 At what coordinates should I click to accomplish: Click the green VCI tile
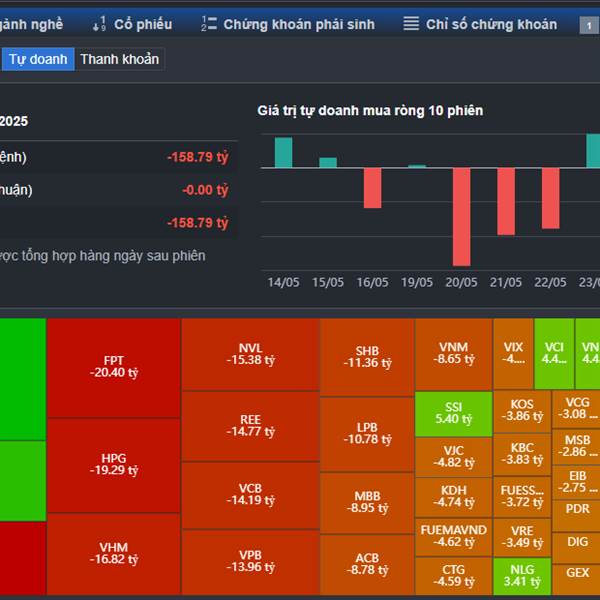554,354
